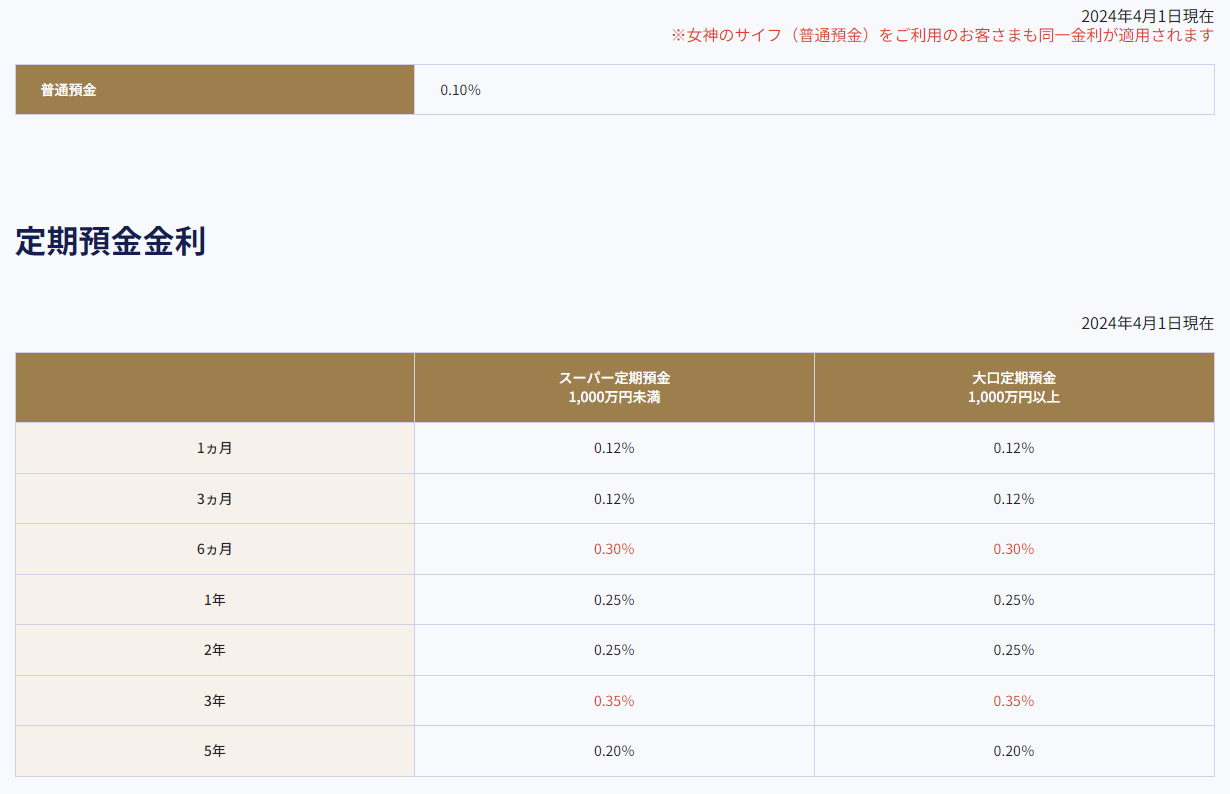The image size is (1230, 794).
Task: Select the 1ヵ月 row label
Action: pyautogui.click(x=215, y=448)
